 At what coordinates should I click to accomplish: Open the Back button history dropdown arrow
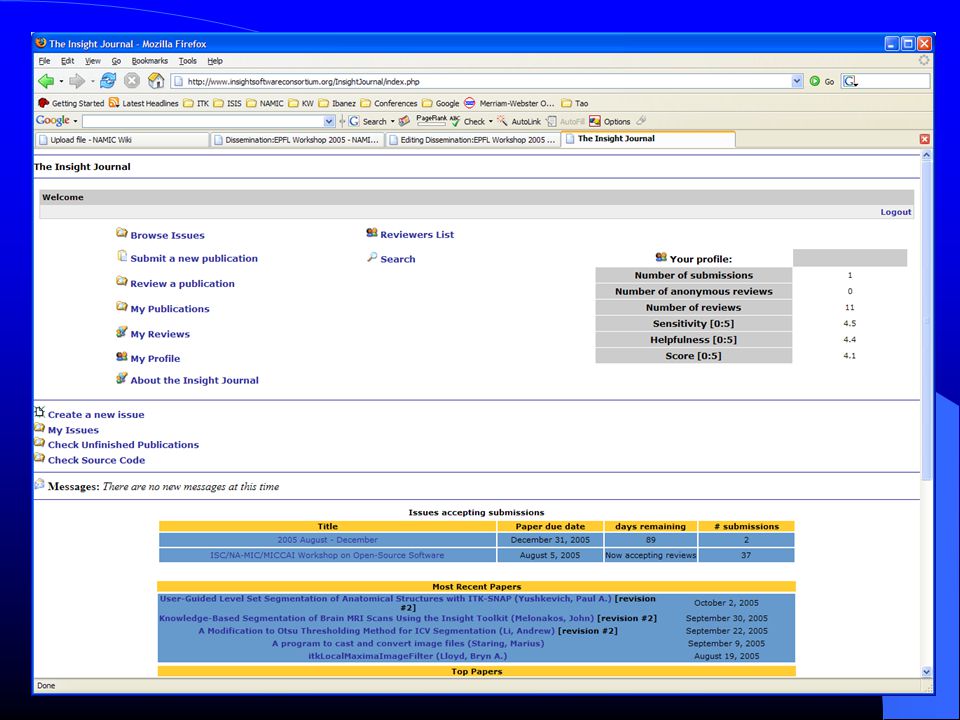61,81
